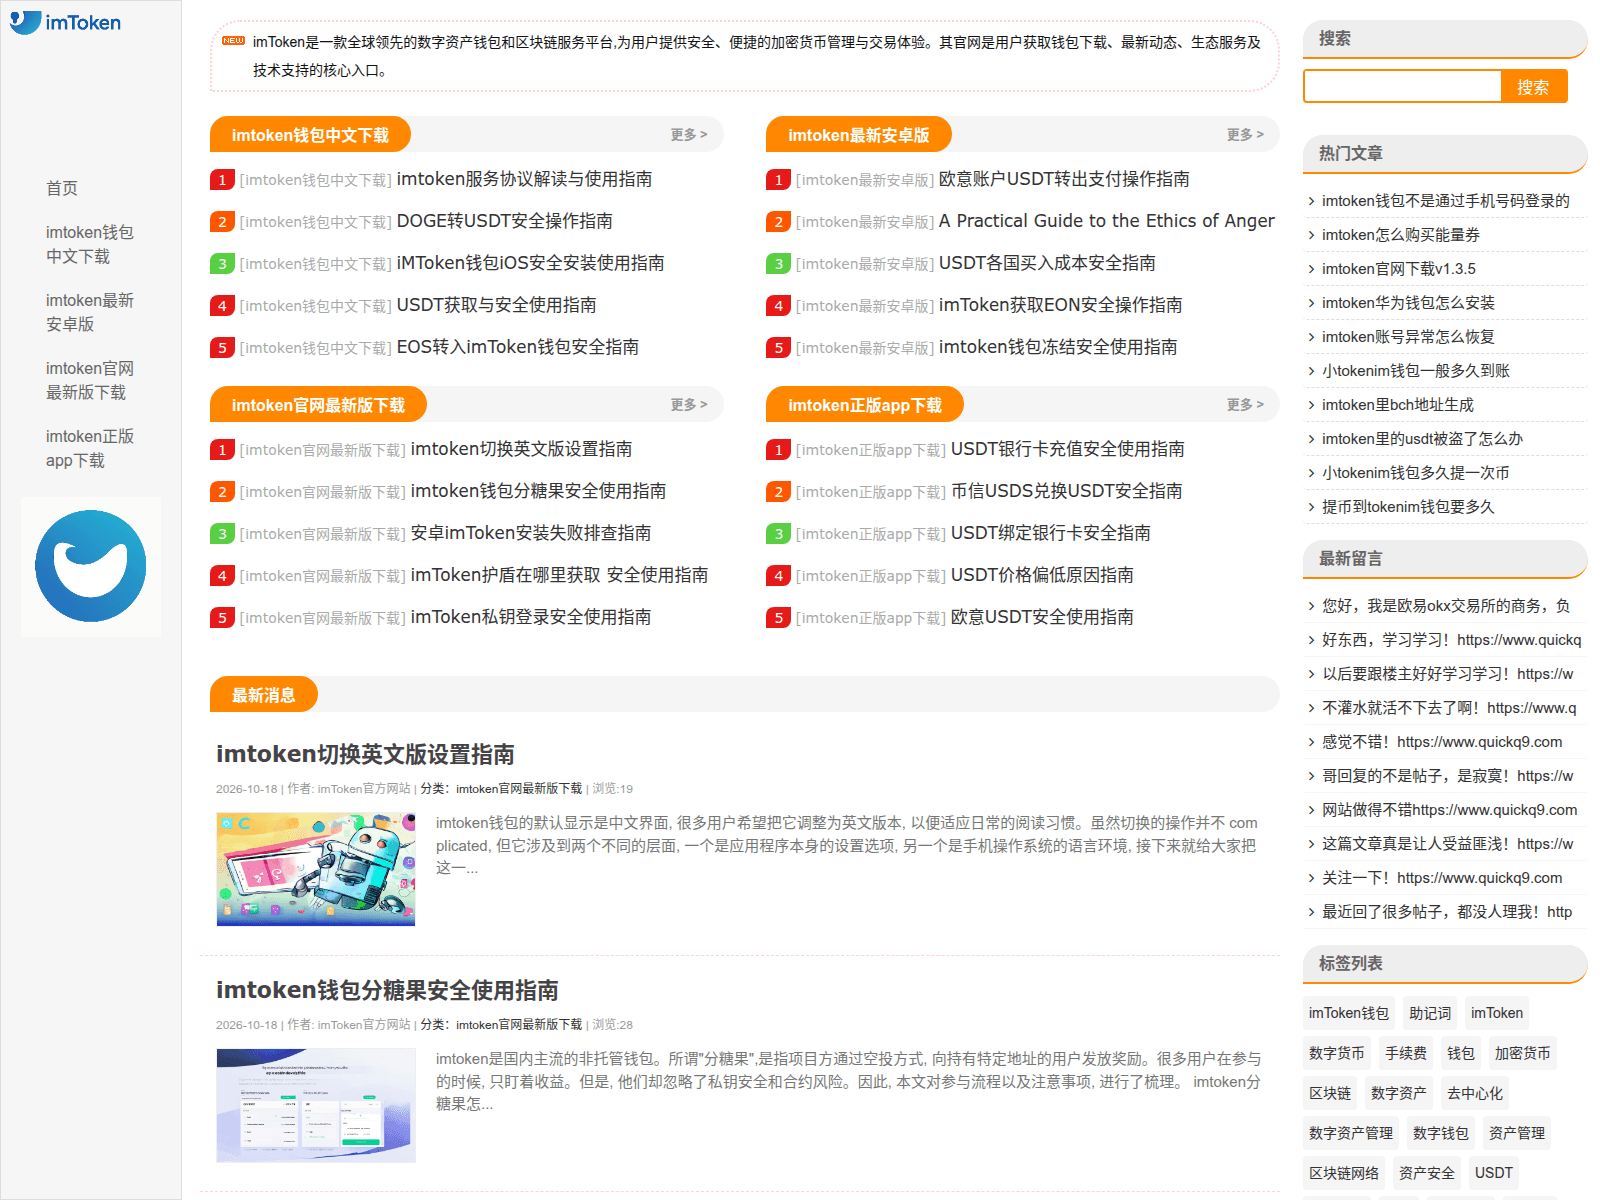Open the imtoken最新安卓版 section heading tab
The height and width of the screenshot is (1200, 1600).
[x=859, y=135]
